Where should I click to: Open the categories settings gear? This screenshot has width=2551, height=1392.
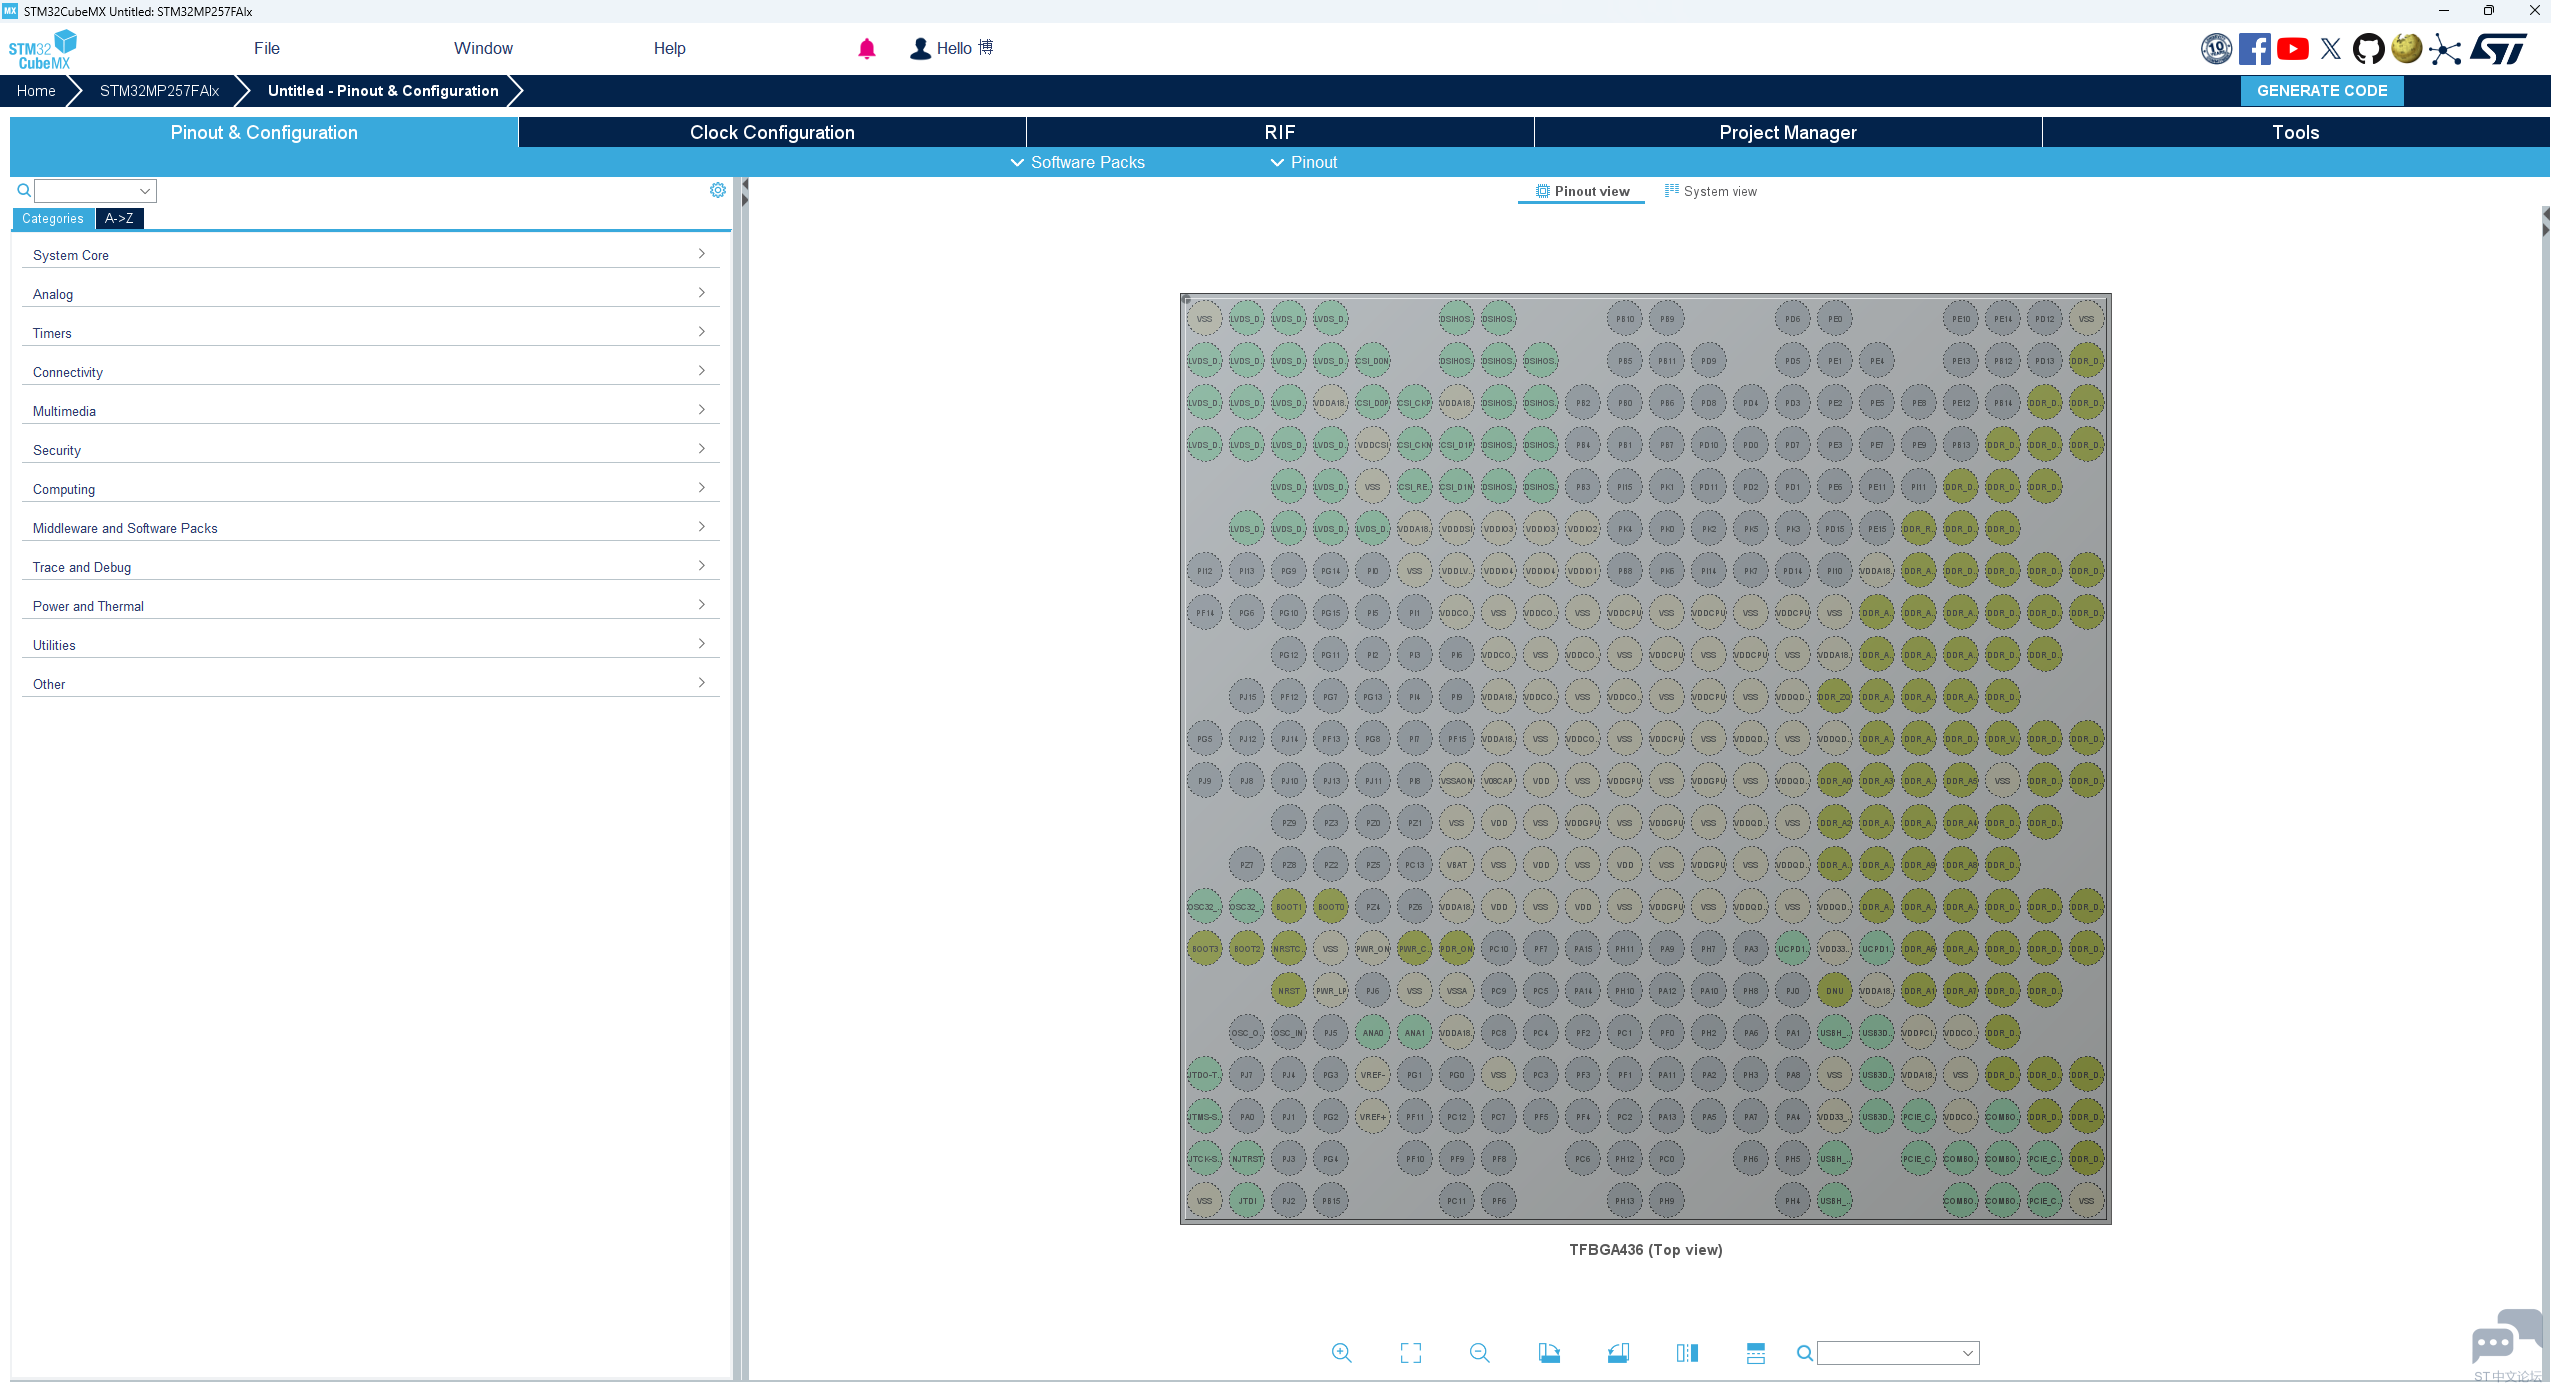coord(718,190)
